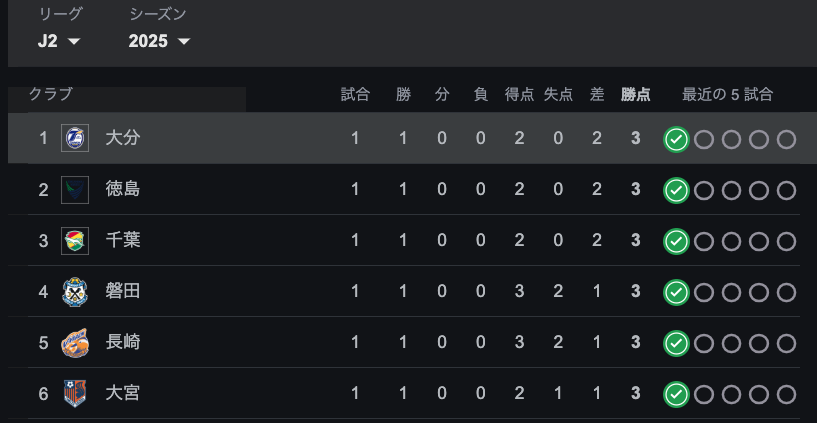817x423 pixels.
Task: Open the 長崎 club name link
Action: click(123, 342)
